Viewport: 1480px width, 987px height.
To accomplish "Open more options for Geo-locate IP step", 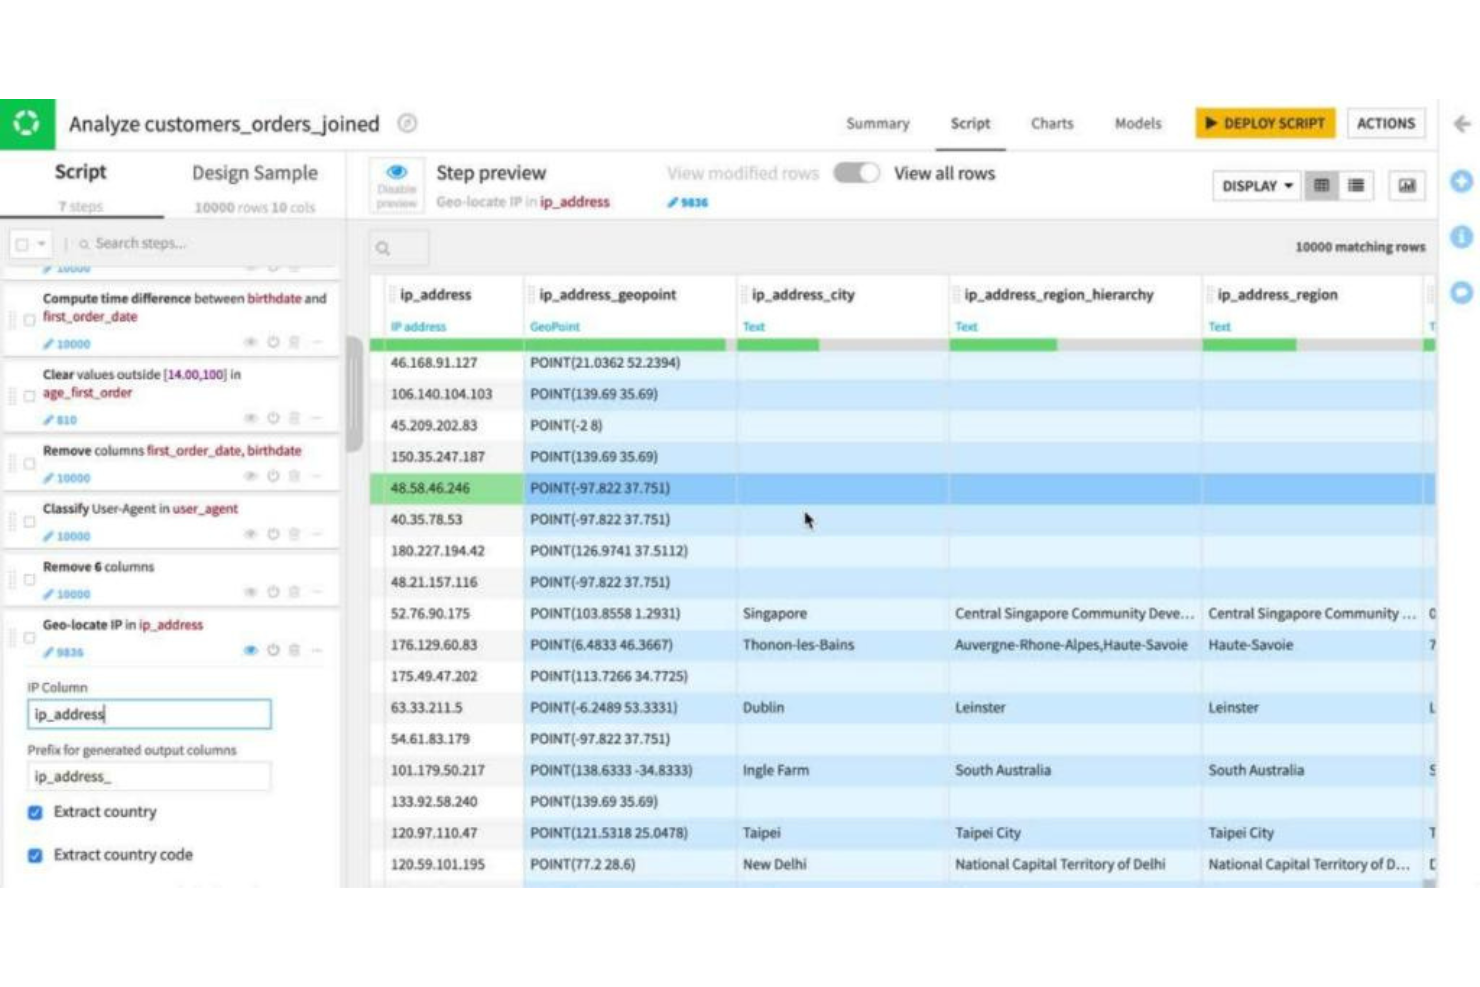I will click(x=316, y=650).
